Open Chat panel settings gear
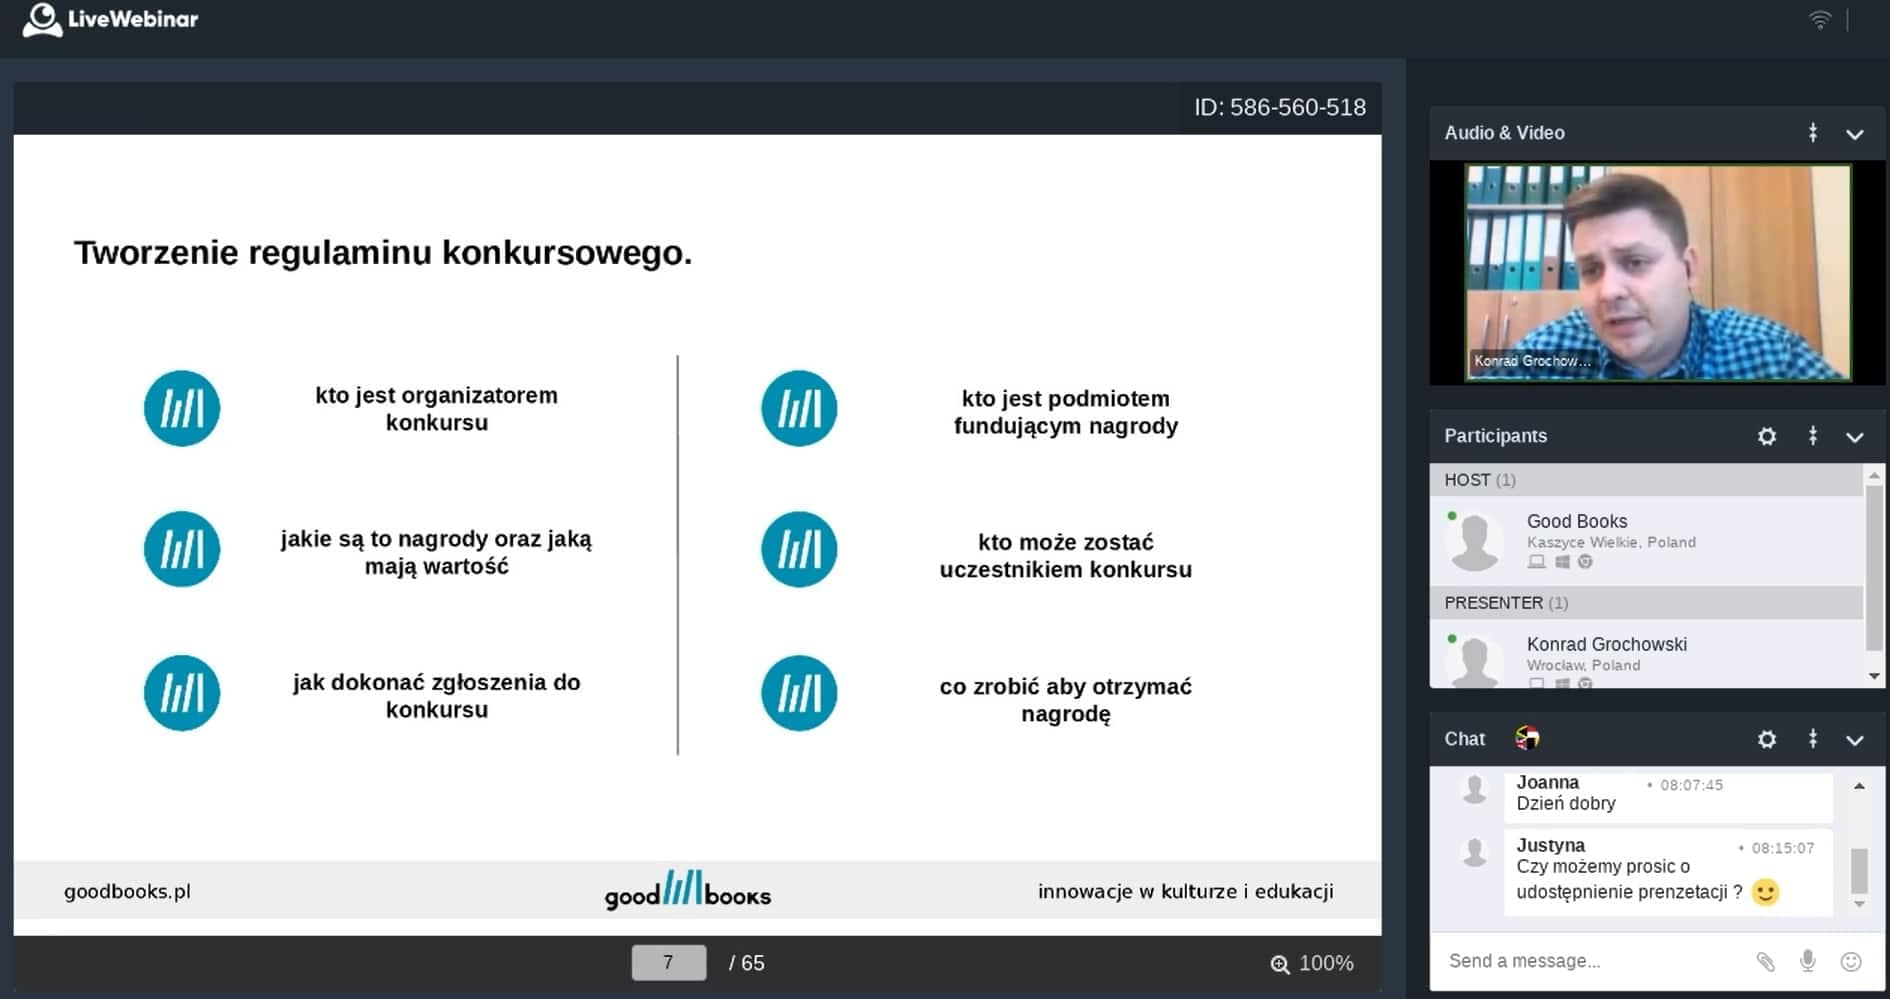Screen dimensions: 1890x999 tap(1767, 739)
